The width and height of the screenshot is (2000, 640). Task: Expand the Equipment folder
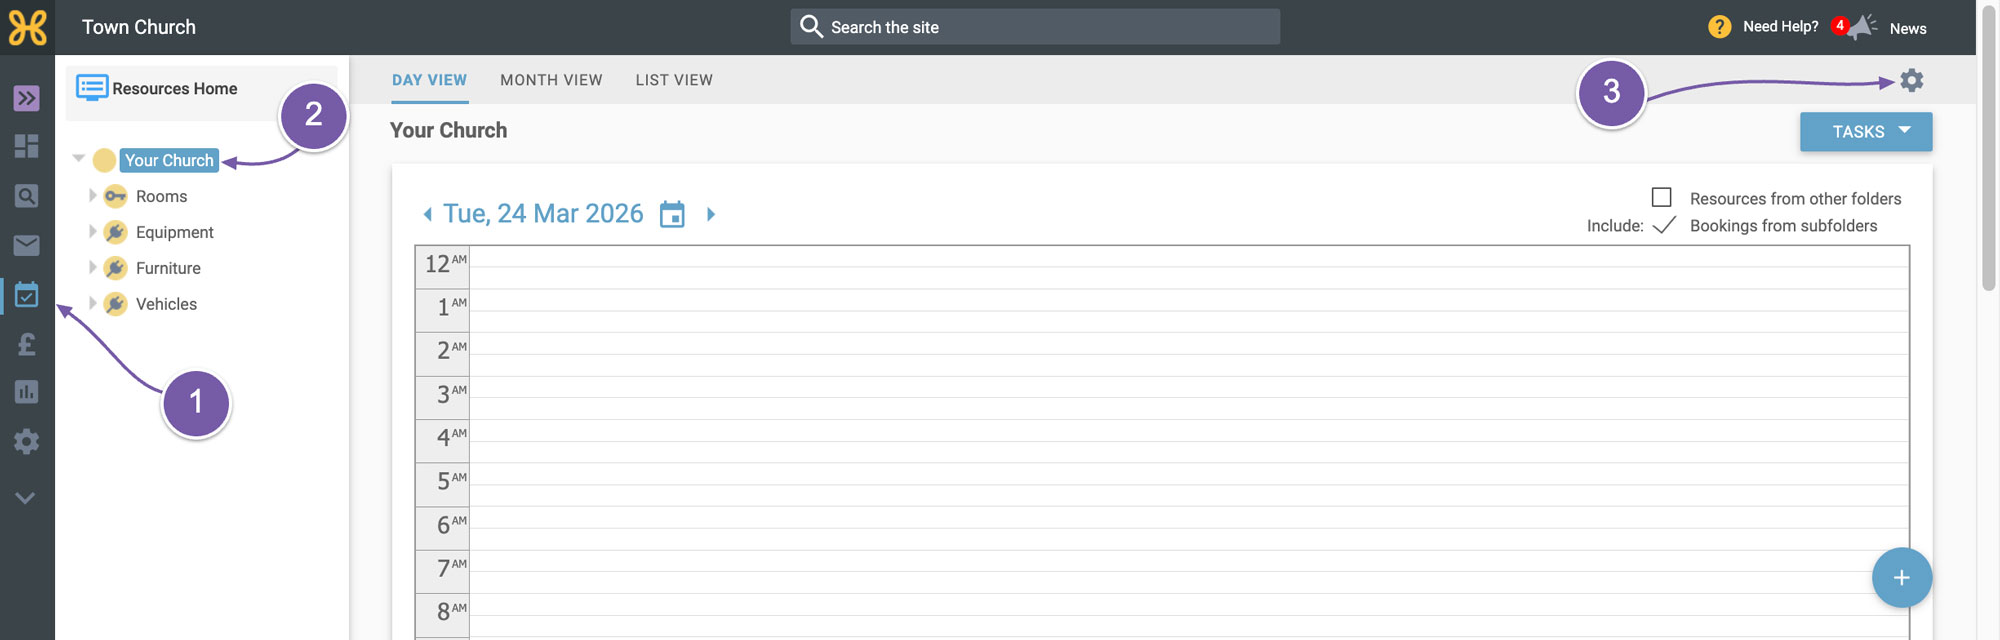pyautogui.click(x=92, y=231)
